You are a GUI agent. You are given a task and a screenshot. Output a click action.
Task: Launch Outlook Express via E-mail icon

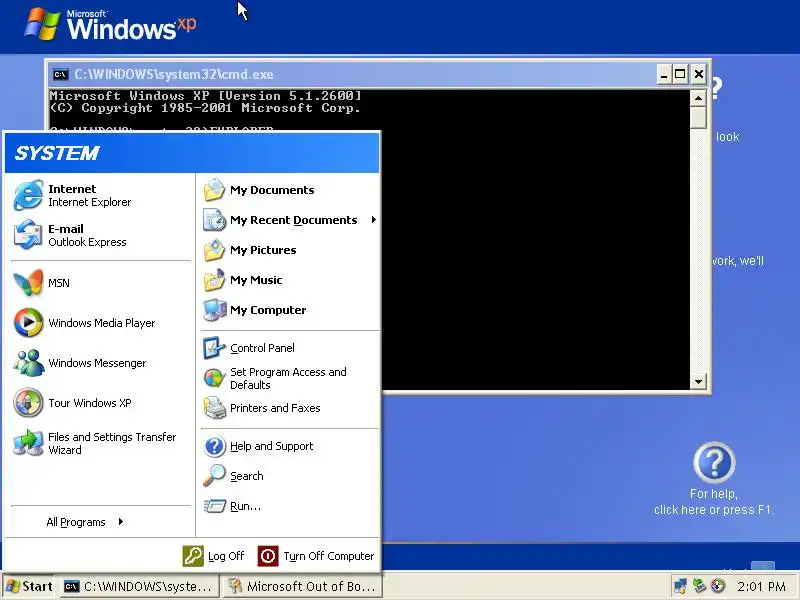[28, 235]
